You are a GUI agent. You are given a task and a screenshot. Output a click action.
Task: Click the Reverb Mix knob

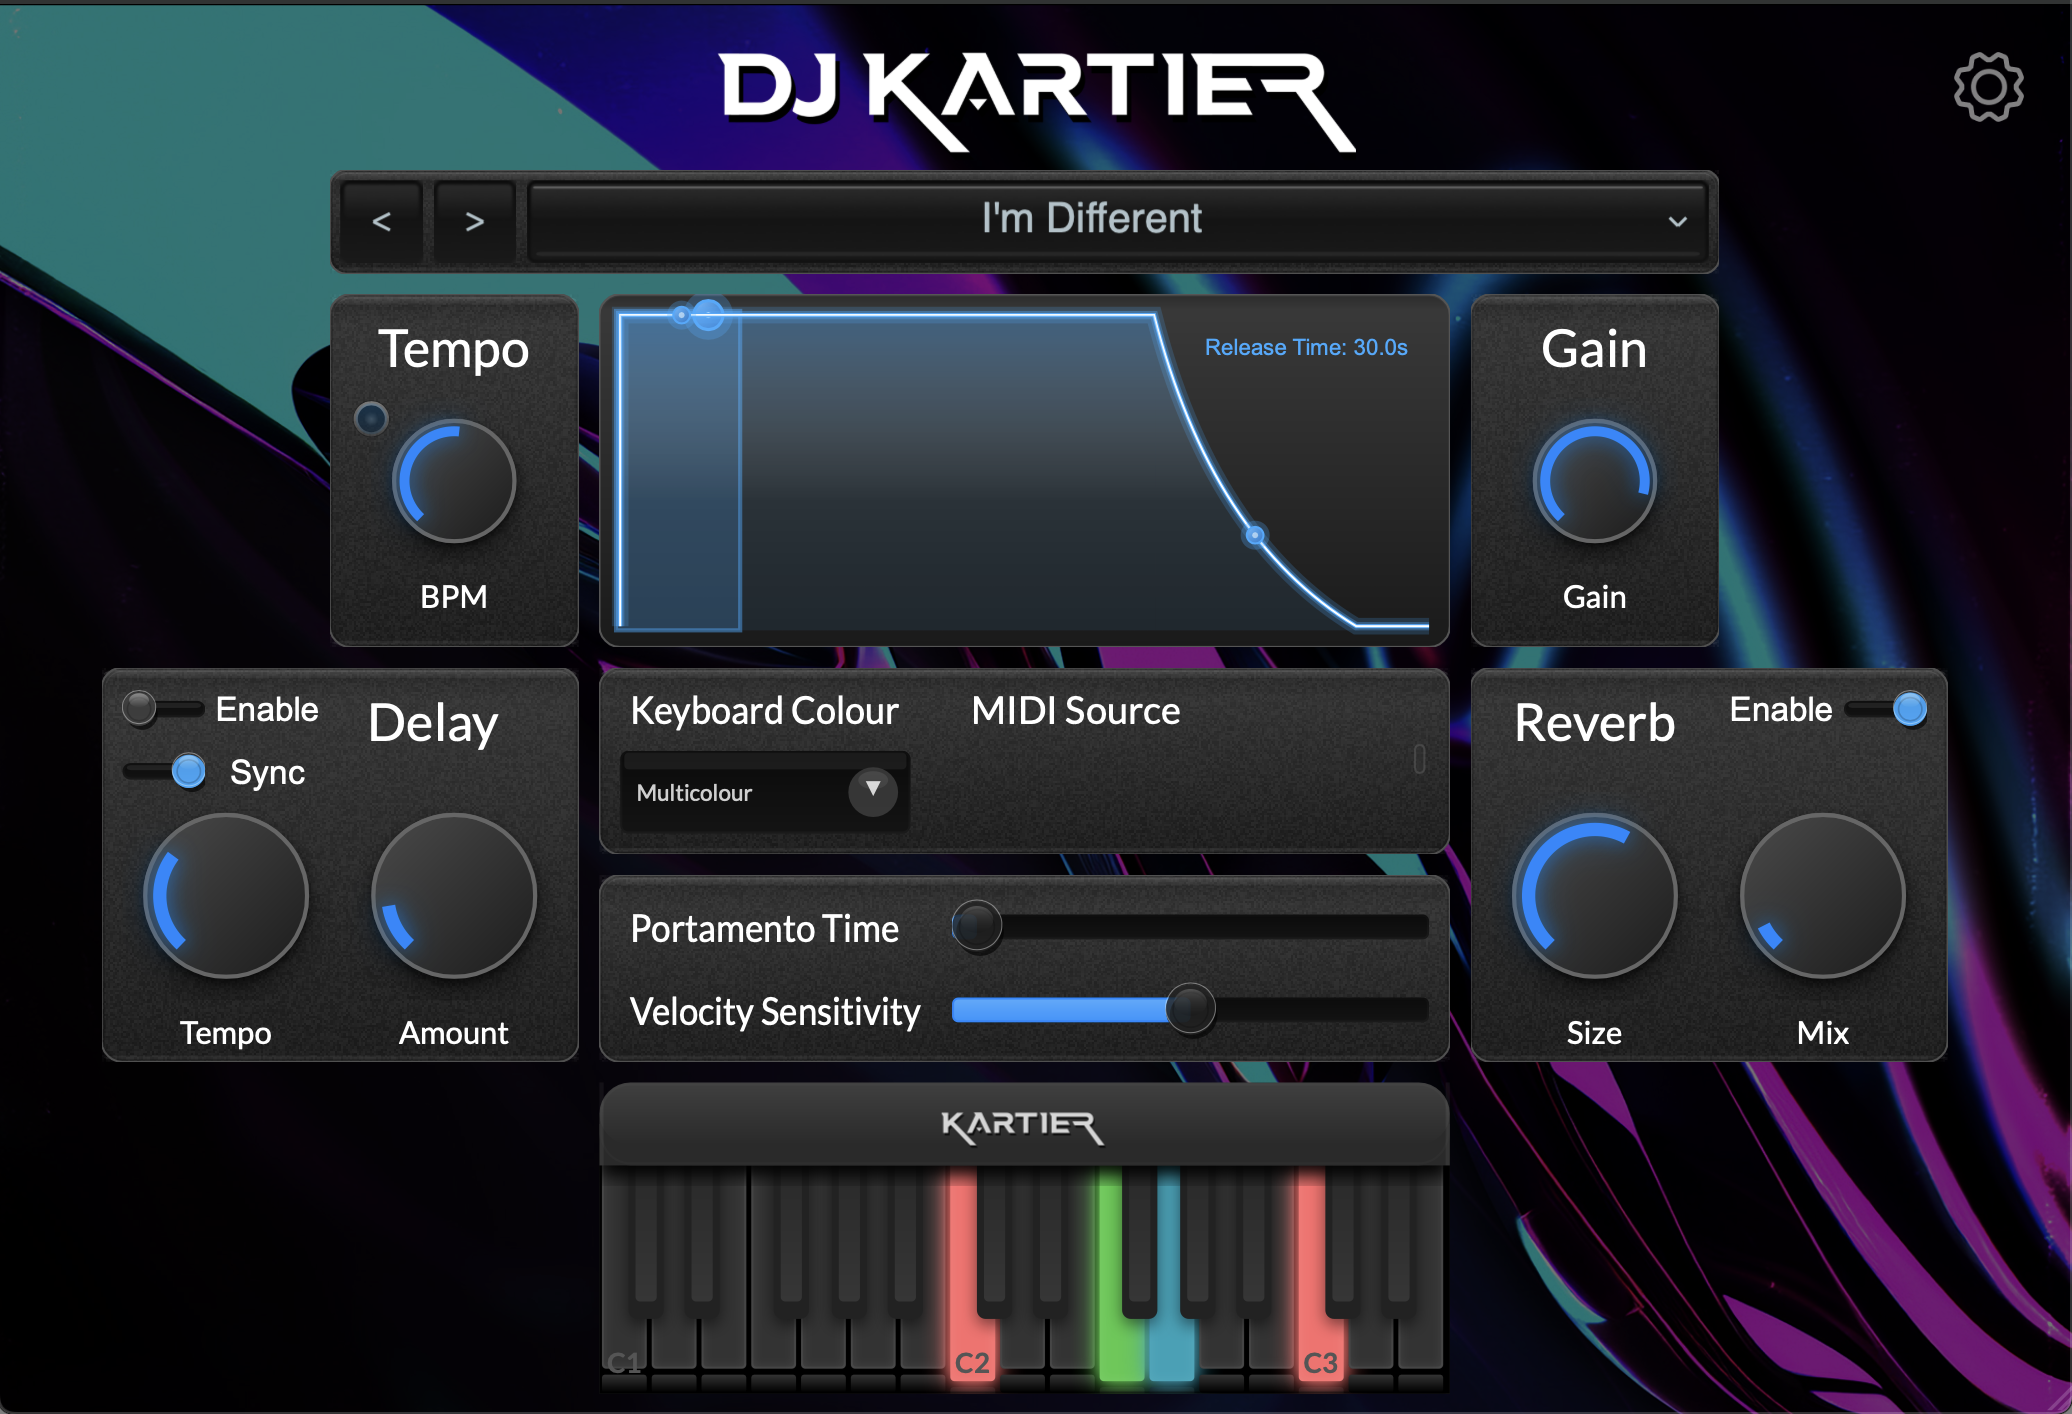click(x=1822, y=895)
